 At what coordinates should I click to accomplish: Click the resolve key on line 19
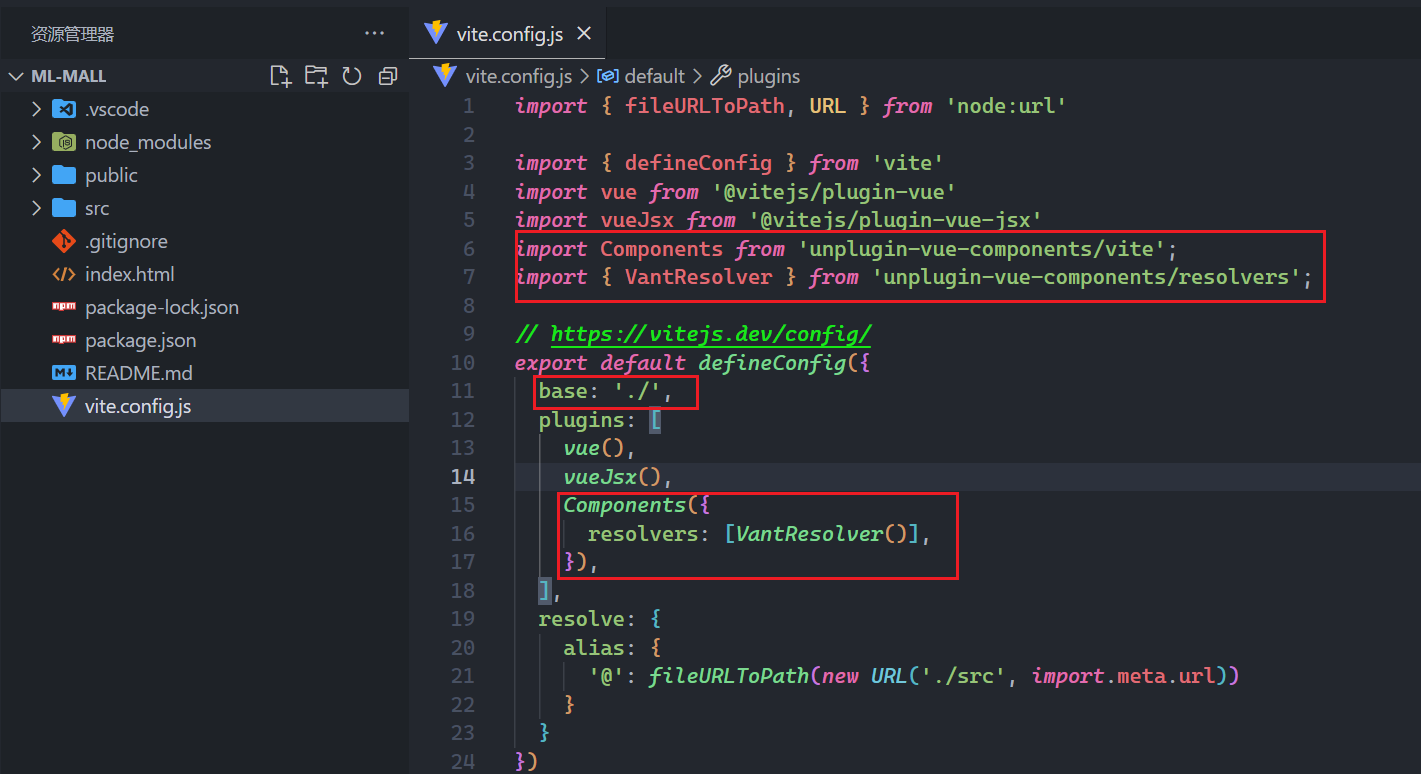(x=581, y=619)
